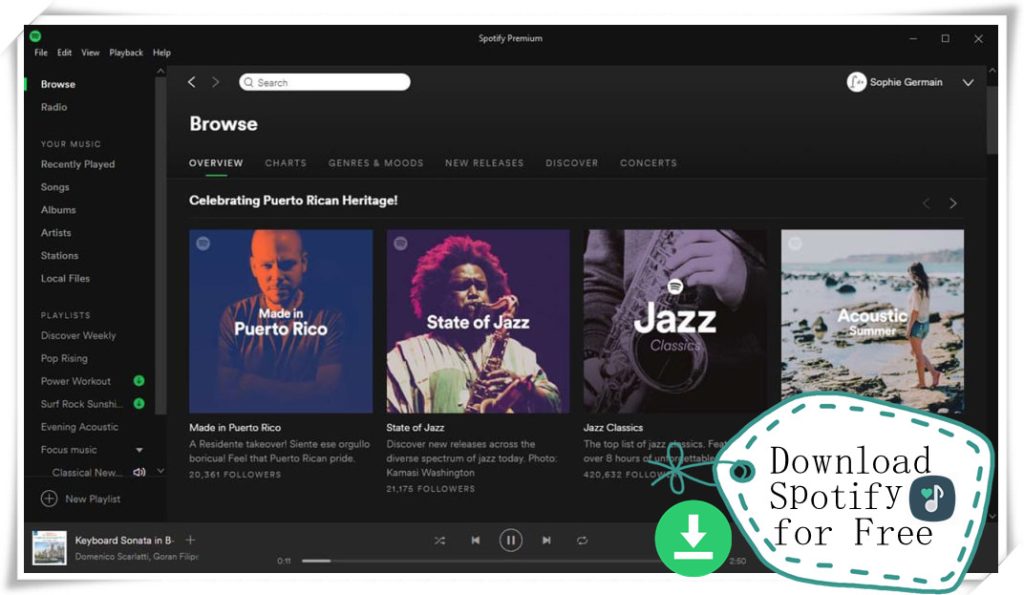Expand playlist list chevron below Classical New
This screenshot has width=1024, height=595.
coord(161,471)
